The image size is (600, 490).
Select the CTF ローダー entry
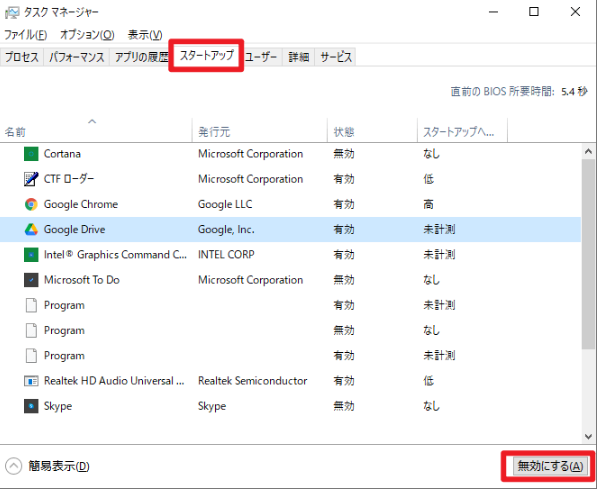click(x=69, y=179)
